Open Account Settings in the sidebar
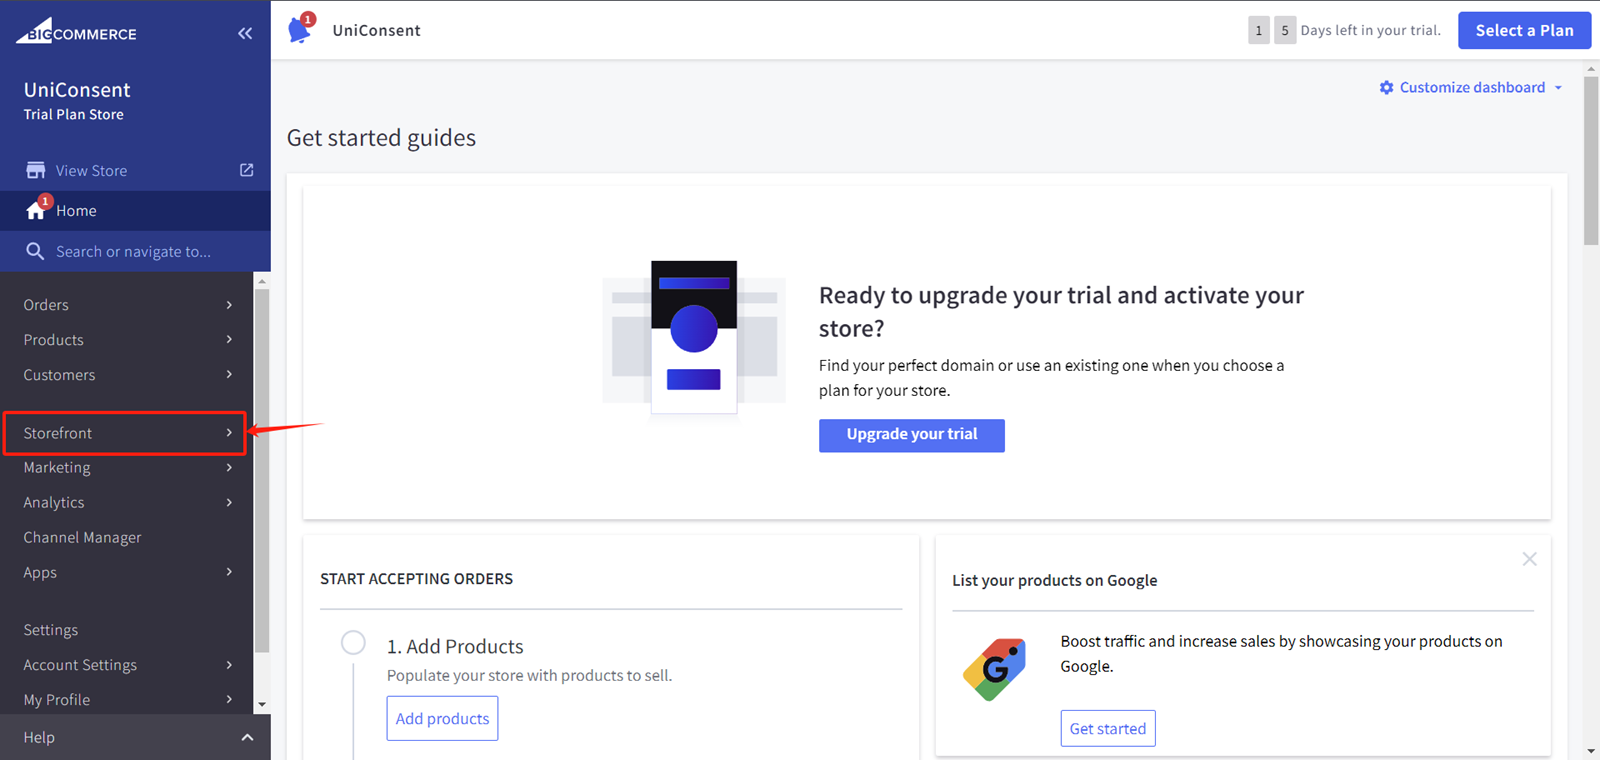Viewport: 1600px width, 760px height. tap(127, 665)
